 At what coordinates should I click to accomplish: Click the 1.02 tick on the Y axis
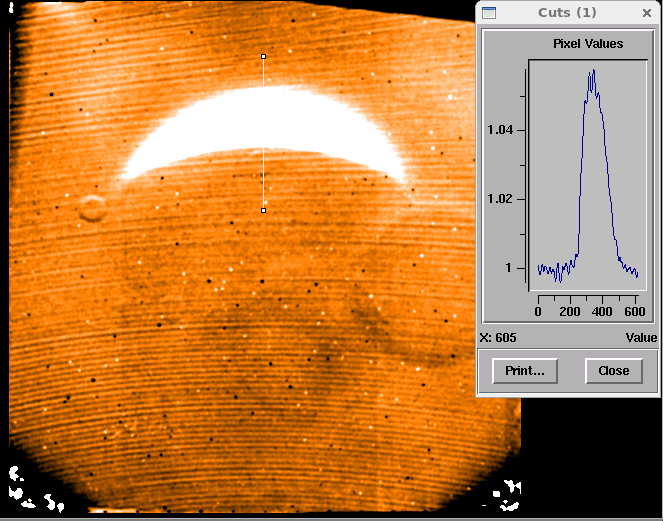tap(498, 199)
